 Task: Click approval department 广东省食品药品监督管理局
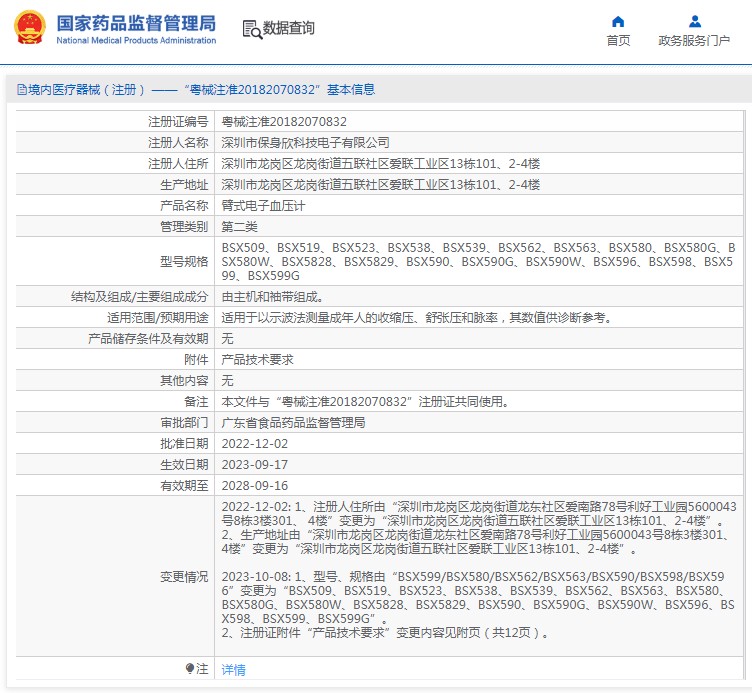pos(293,422)
